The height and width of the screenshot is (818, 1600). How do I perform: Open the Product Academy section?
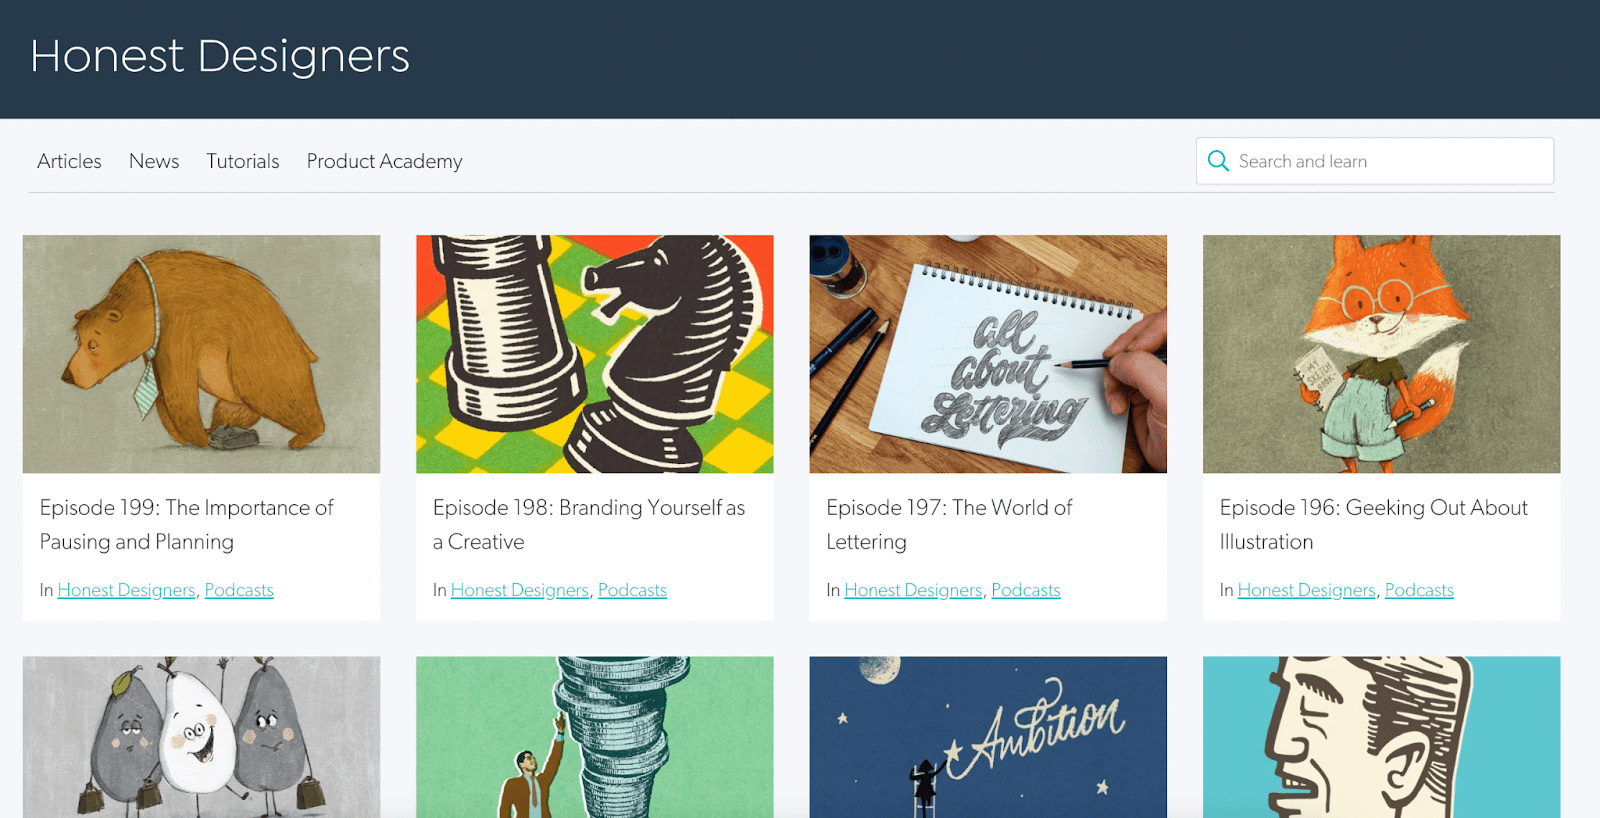pos(384,161)
